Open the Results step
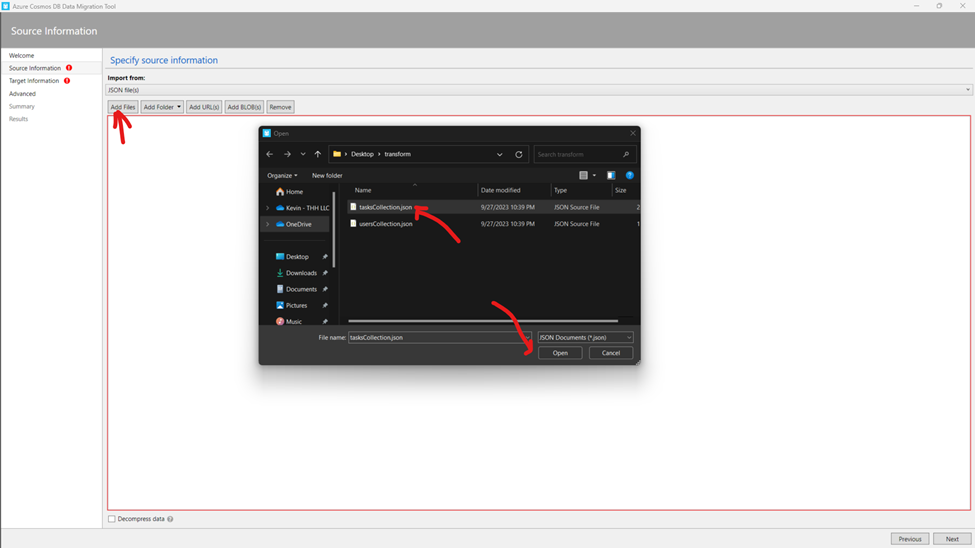 (18, 119)
